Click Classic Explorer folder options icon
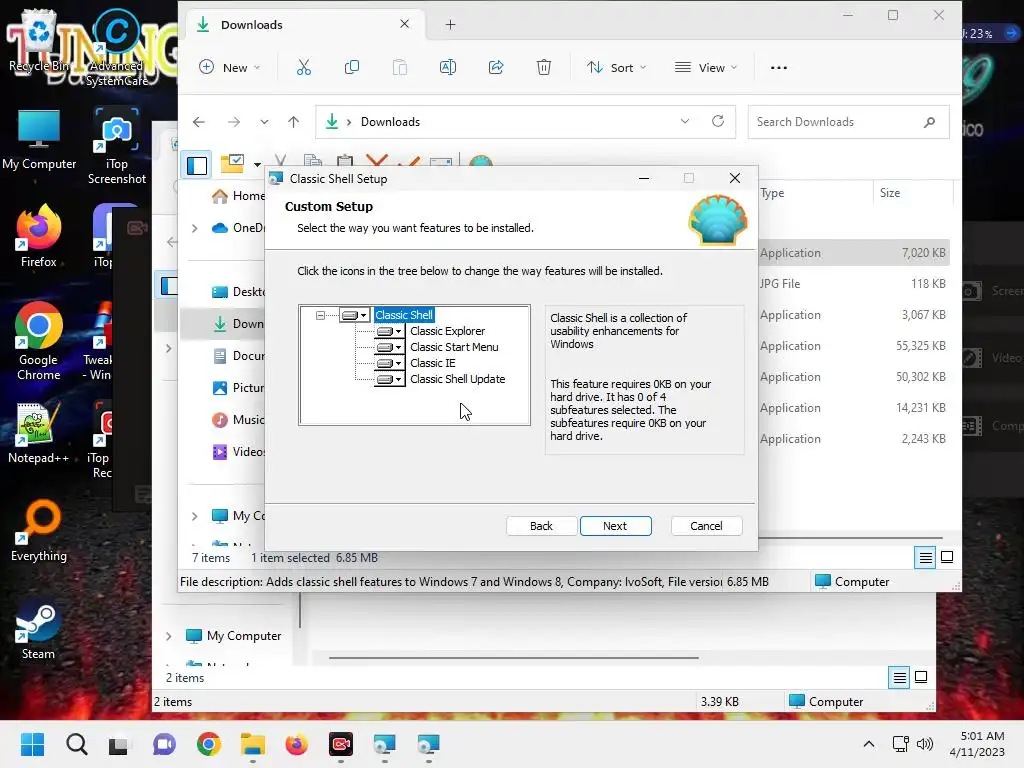This screenshot has height=768, width=1024. [232, 163]
